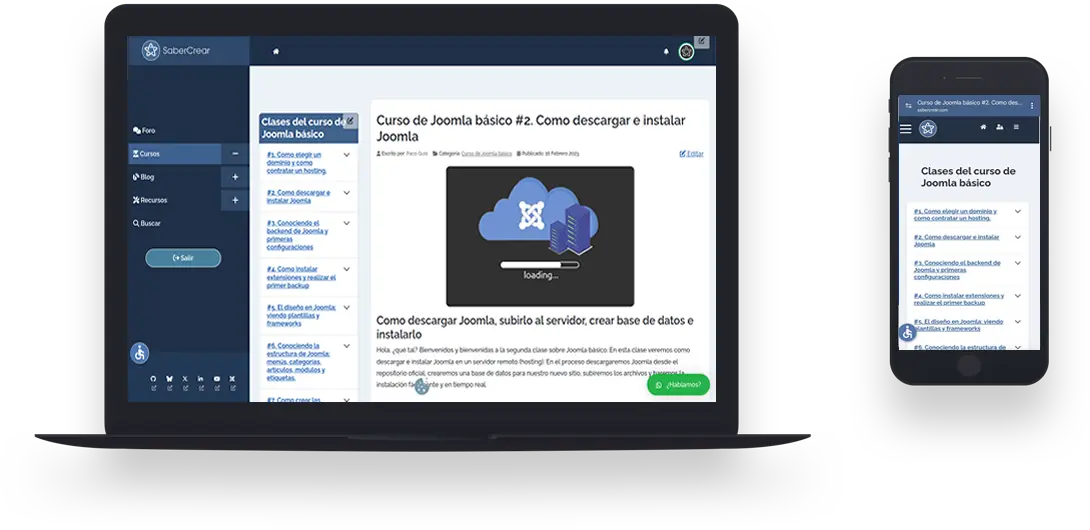Click the Salir logout button
1090x530 pixels.
coord(183,258)
